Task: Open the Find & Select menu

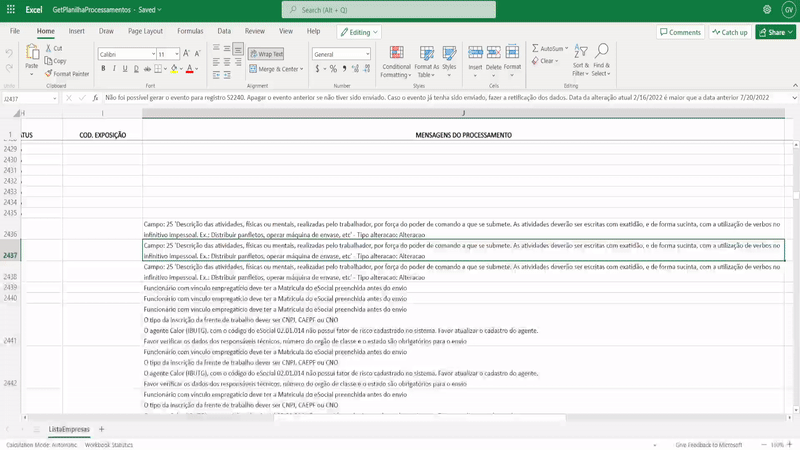Action: [x=602, y=60]
